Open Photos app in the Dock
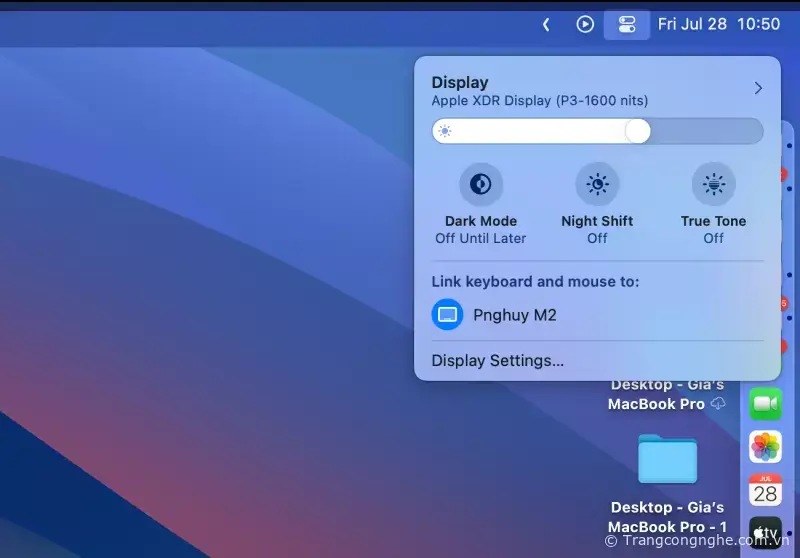 765,447
